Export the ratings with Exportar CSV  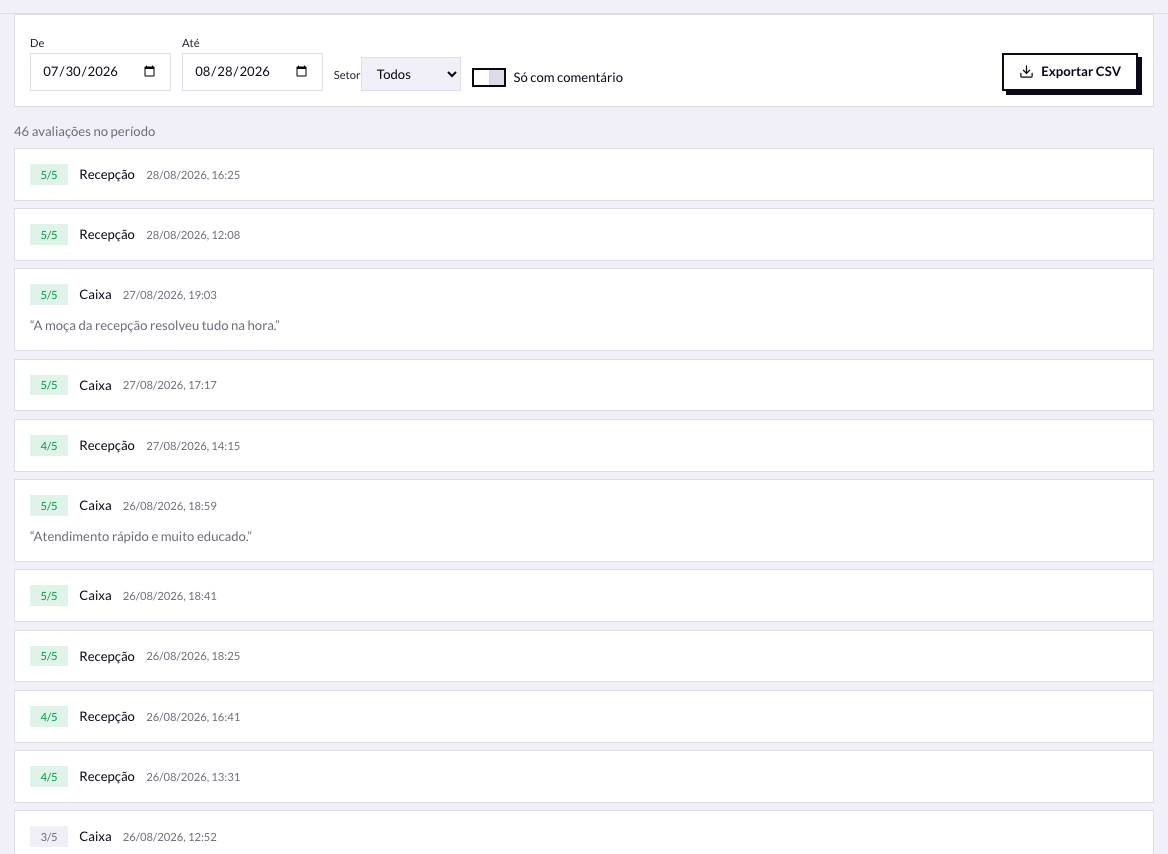pyautogui.click(x=1070, y=72)
